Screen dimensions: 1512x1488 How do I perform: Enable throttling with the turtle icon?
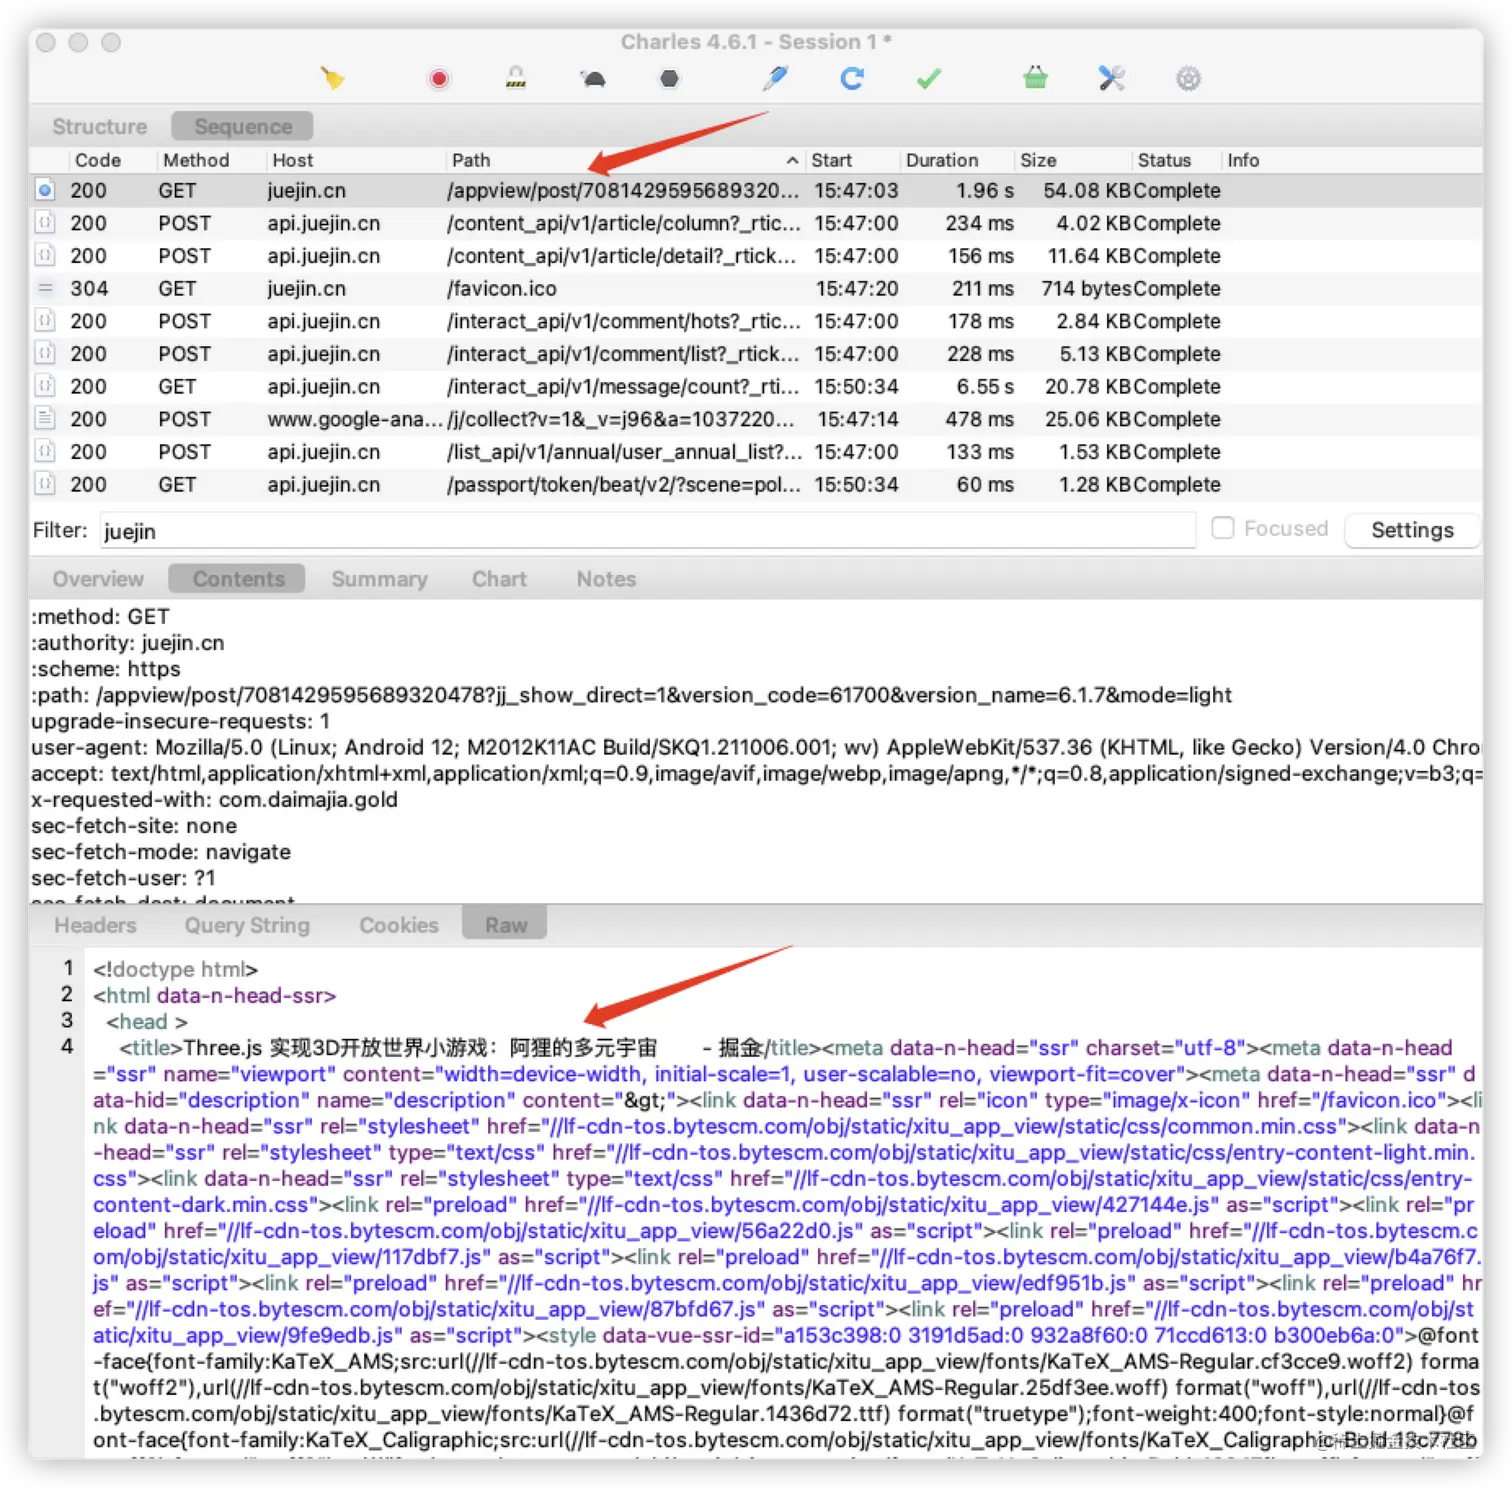[x=593, y=78]
